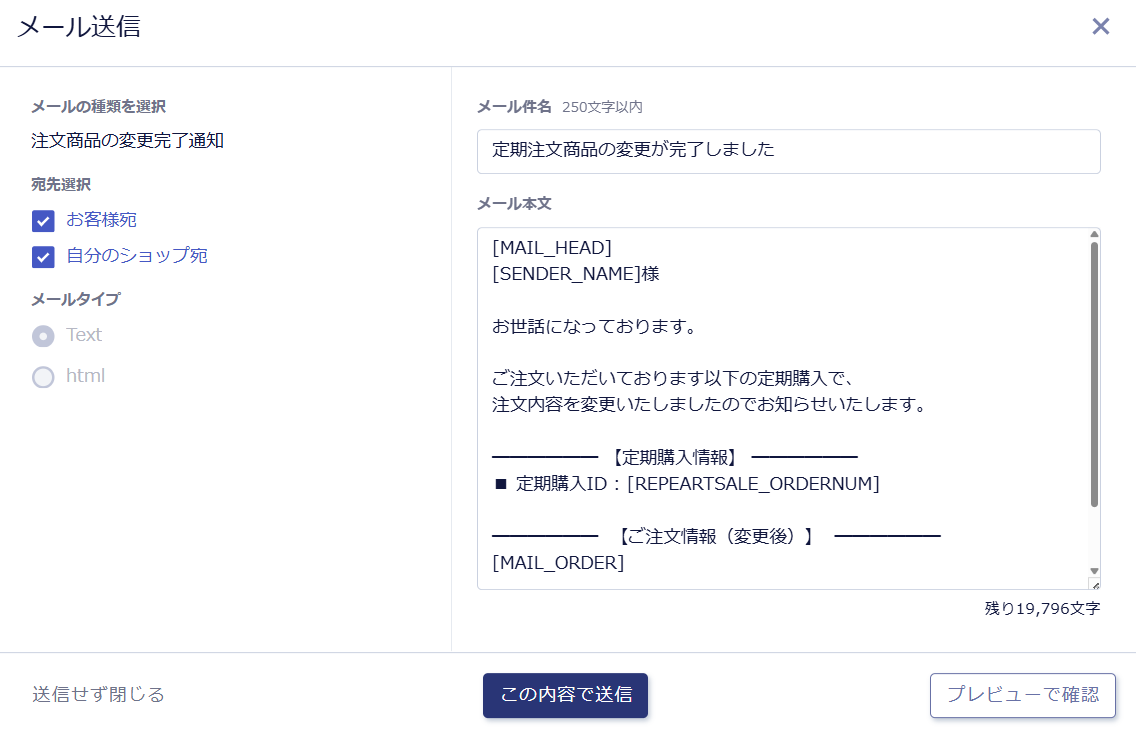Click the [REPEARTSALE_ORDERNUM] placeholder in the body
This screenshot has width=1136, height=732.
point(753,484)
